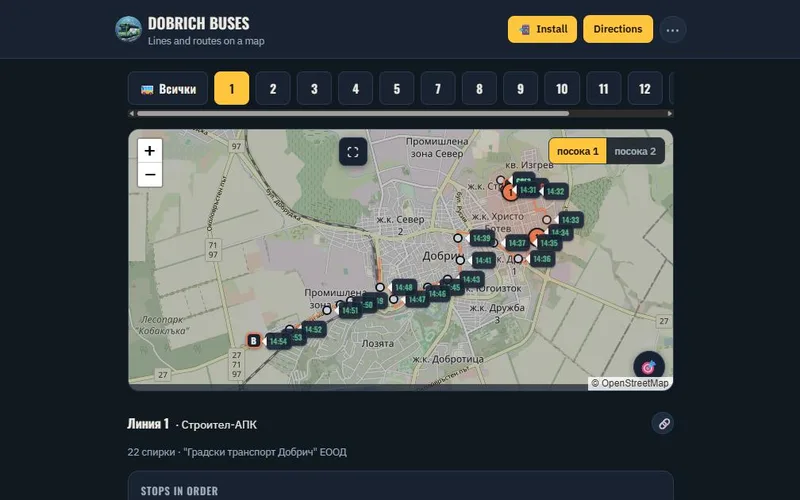The height and width of the screenshot is (500, 800).
Task: Click the line tabs horizontal scrollbar thumb
Action: [x=353, y=113]
